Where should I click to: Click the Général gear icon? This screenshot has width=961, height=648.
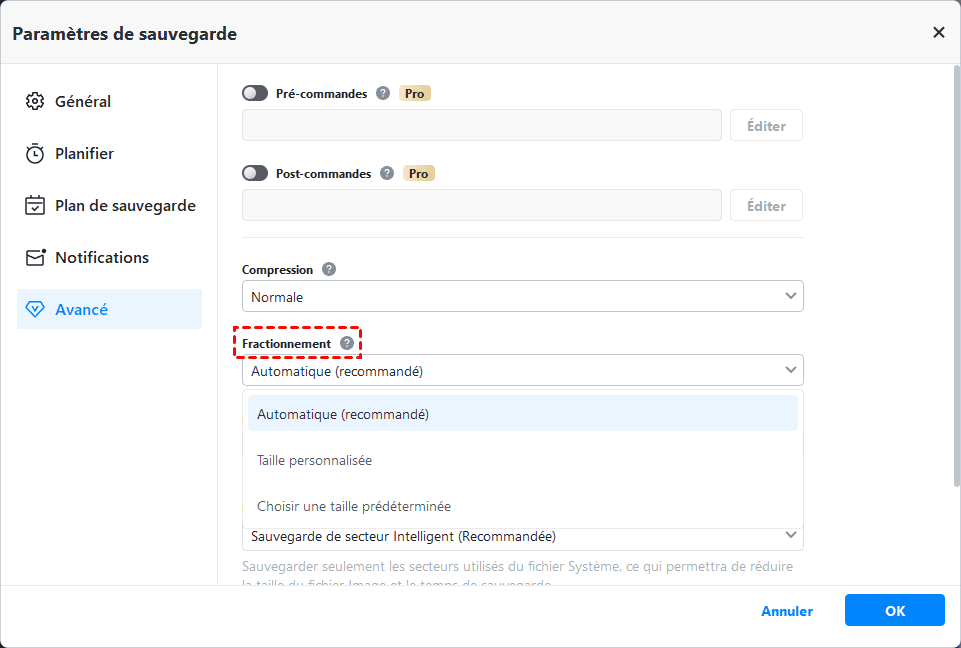36,101
